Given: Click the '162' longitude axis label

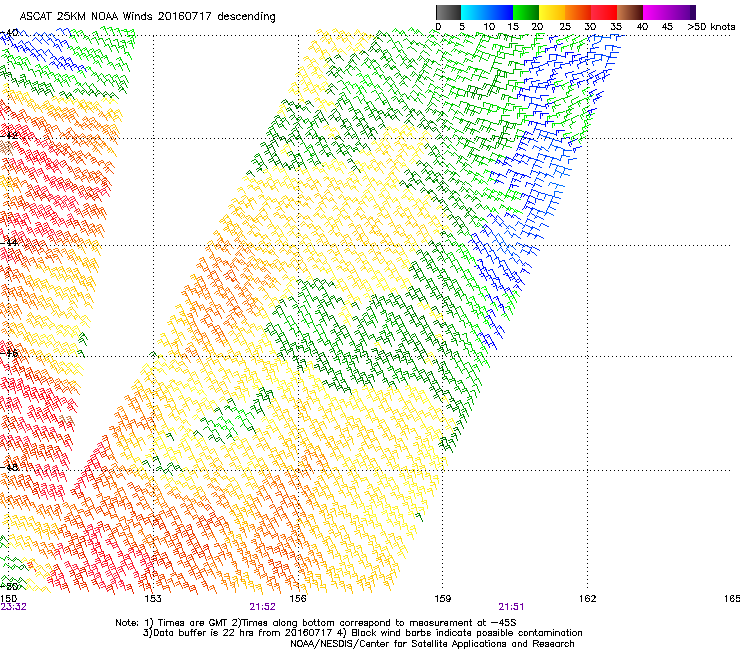Looking at the screenshot, I should coord(587,599).
